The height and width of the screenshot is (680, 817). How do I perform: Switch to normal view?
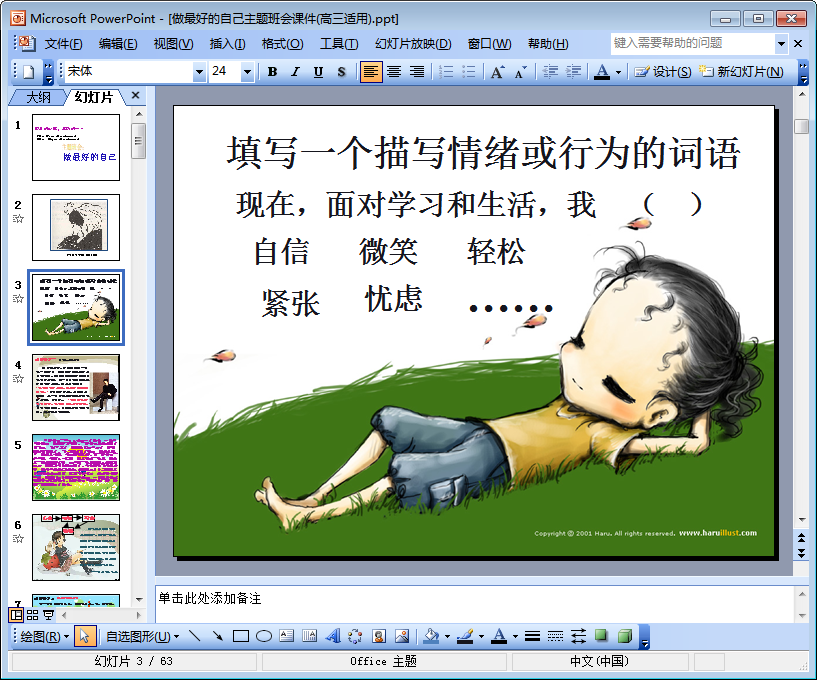tap(16, 615)
